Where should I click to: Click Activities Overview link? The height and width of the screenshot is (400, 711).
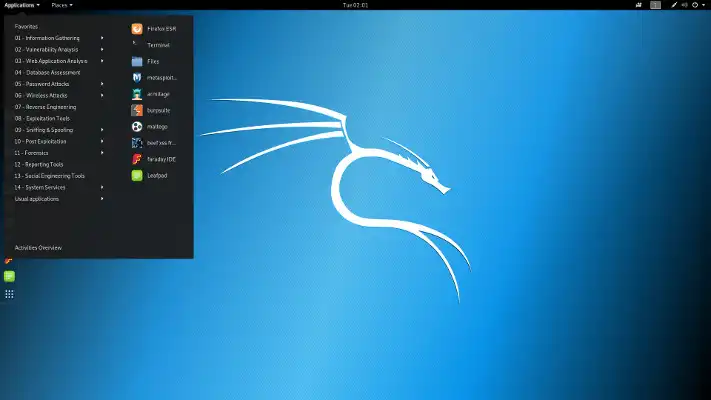38,247
